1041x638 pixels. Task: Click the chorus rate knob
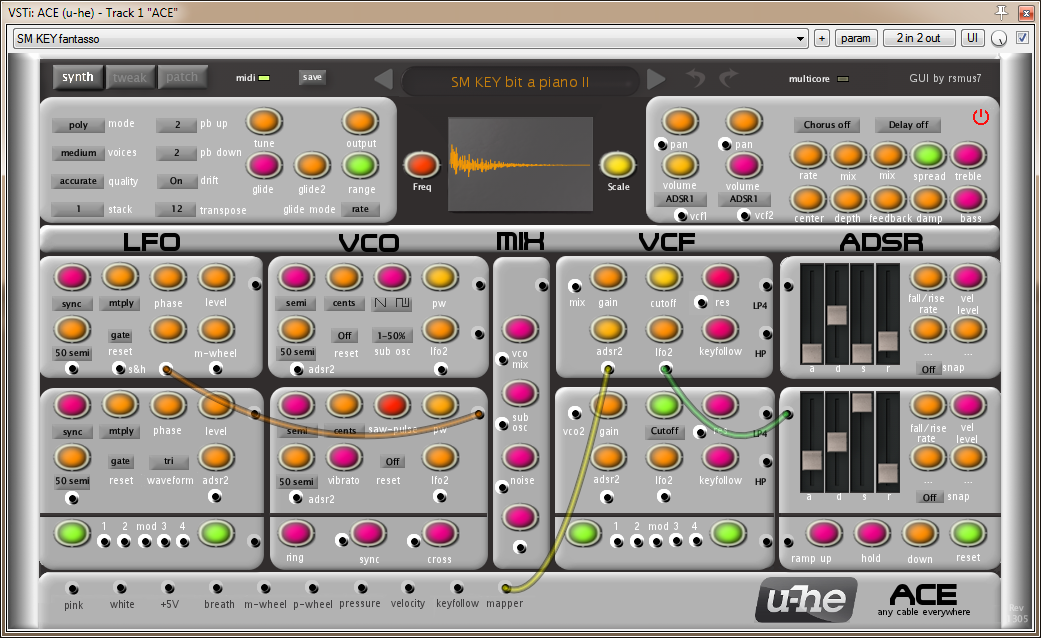808,156
